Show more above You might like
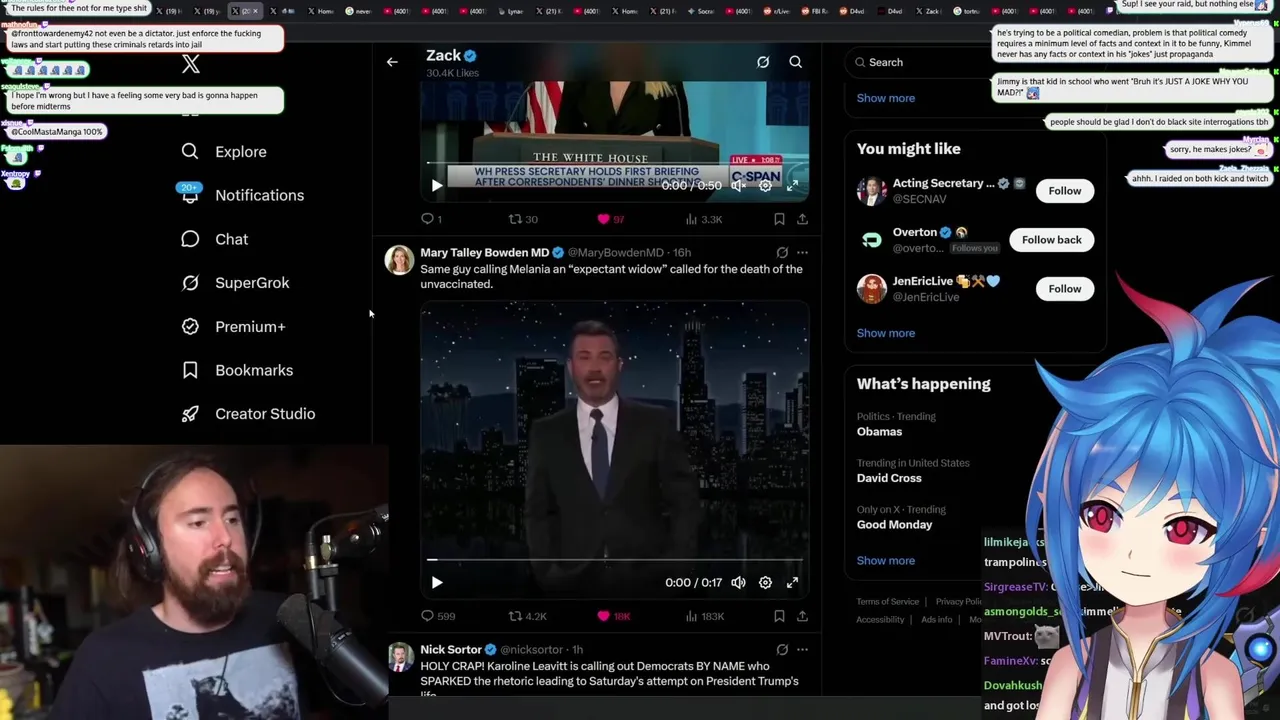This screenshot has width=1280, height=720. (886, 98)
